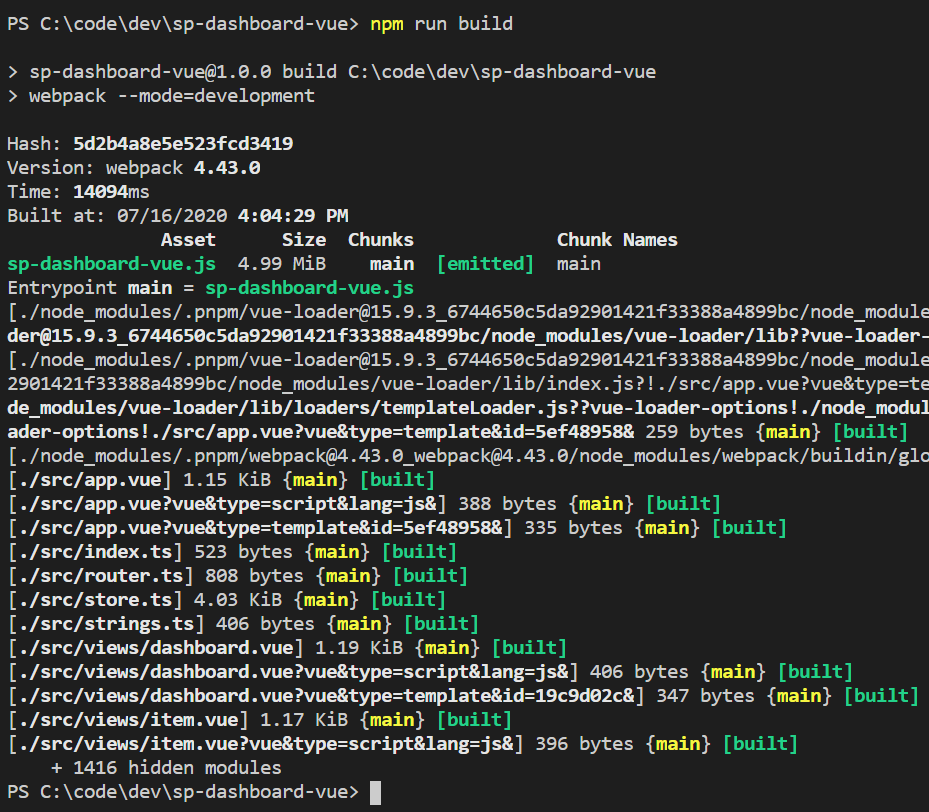The width and height of the screenshot is (929, 812).
Task: Click the webpack version 4.43.0 text
Action: (227, 168)
